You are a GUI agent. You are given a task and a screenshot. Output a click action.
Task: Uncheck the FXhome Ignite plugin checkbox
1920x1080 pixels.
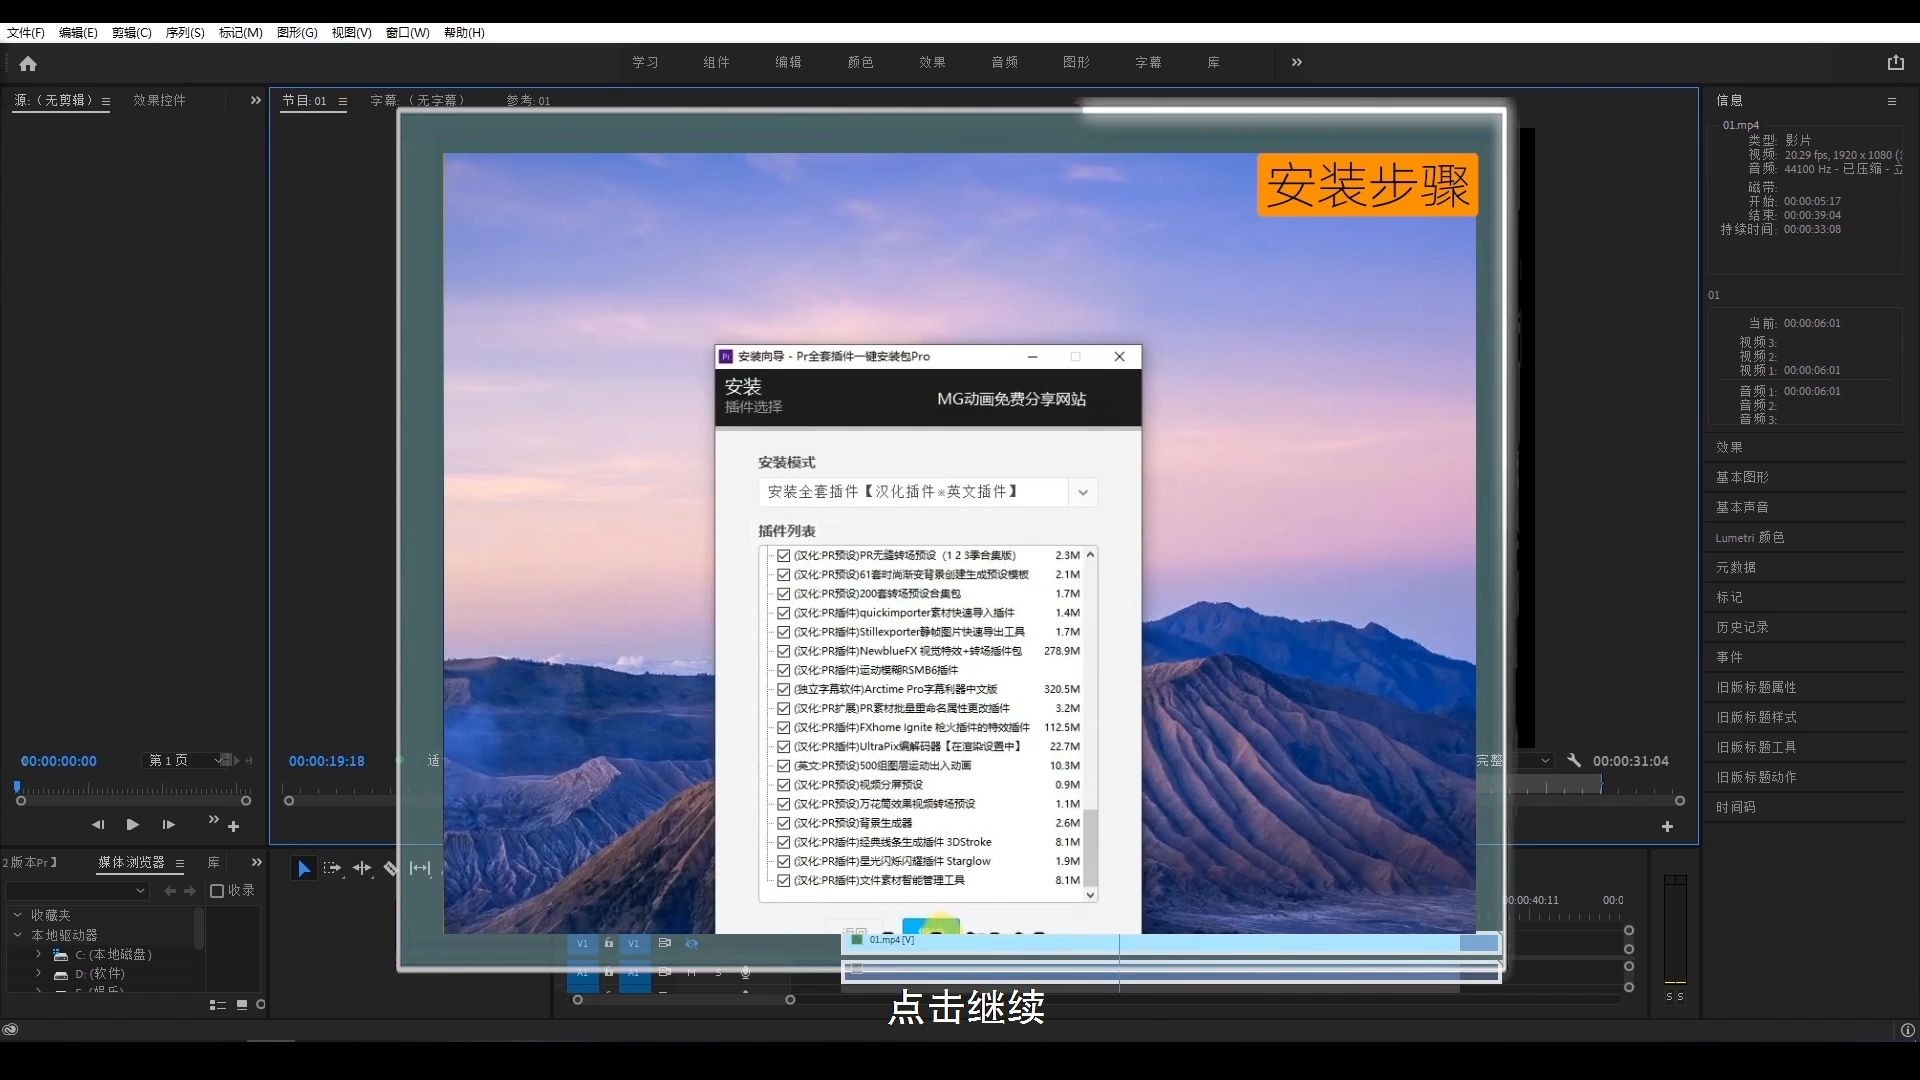click(784, 728)
